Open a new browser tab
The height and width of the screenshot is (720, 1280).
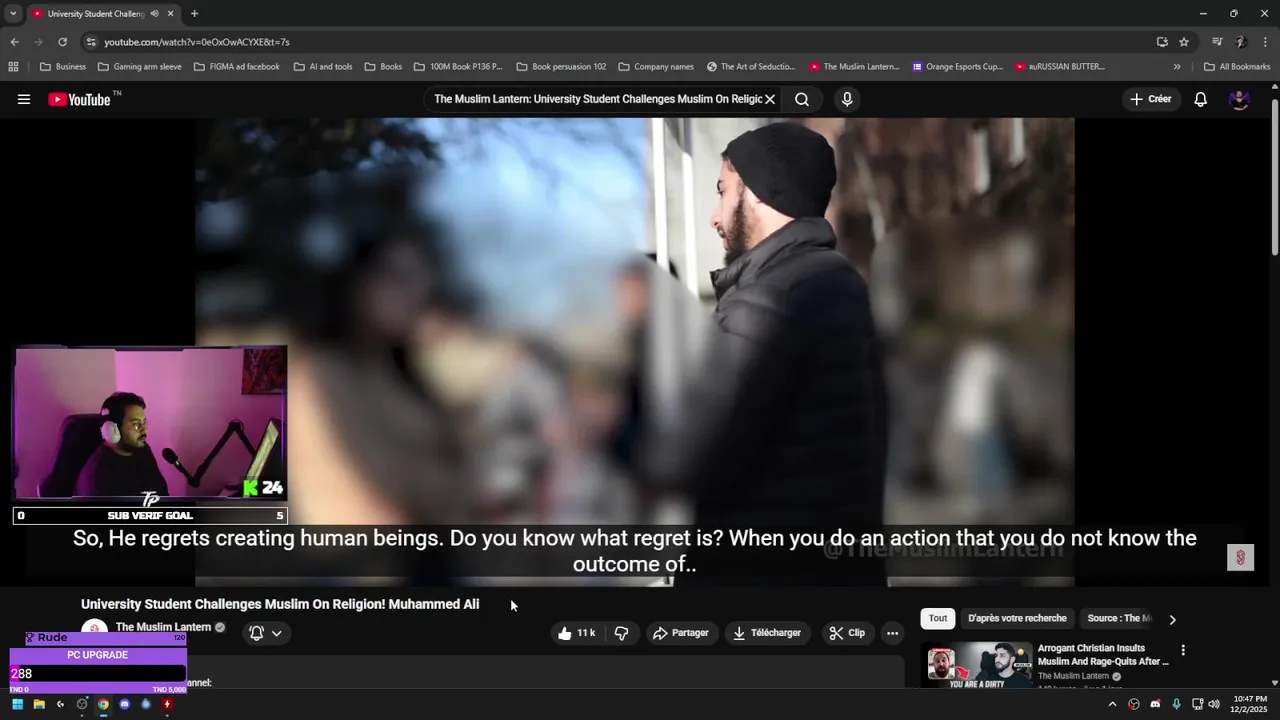(x=194, y=14)
